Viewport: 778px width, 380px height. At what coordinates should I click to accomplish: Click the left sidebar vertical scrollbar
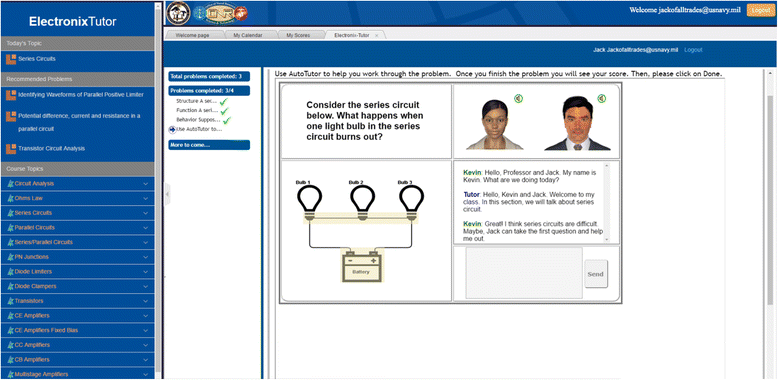click(x=159, y=189)
